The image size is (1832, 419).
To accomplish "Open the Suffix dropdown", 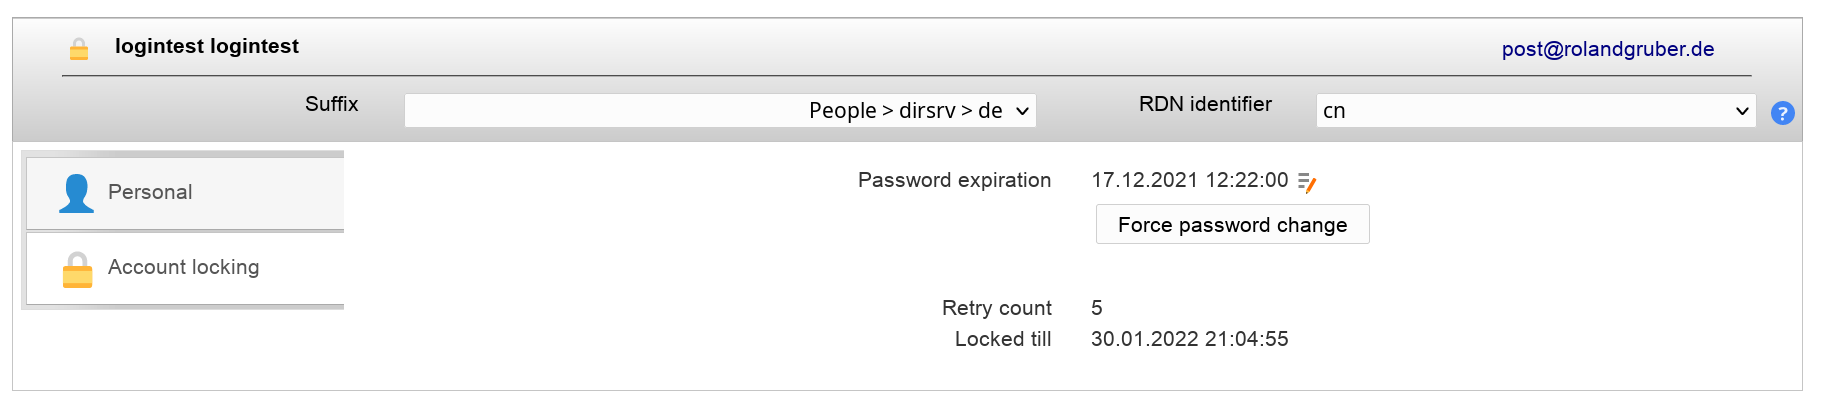I will click(719, 111).
